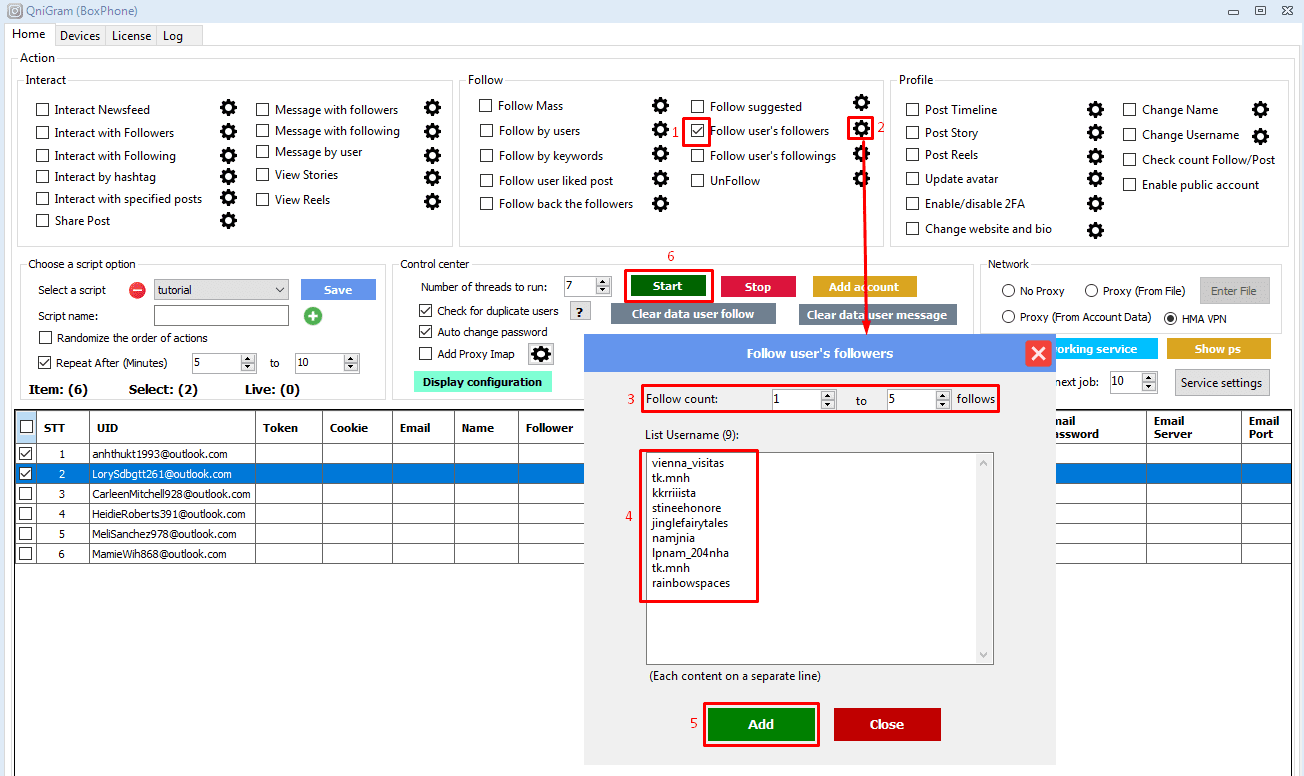Open settings gear for Change Name

point(1260,109)
